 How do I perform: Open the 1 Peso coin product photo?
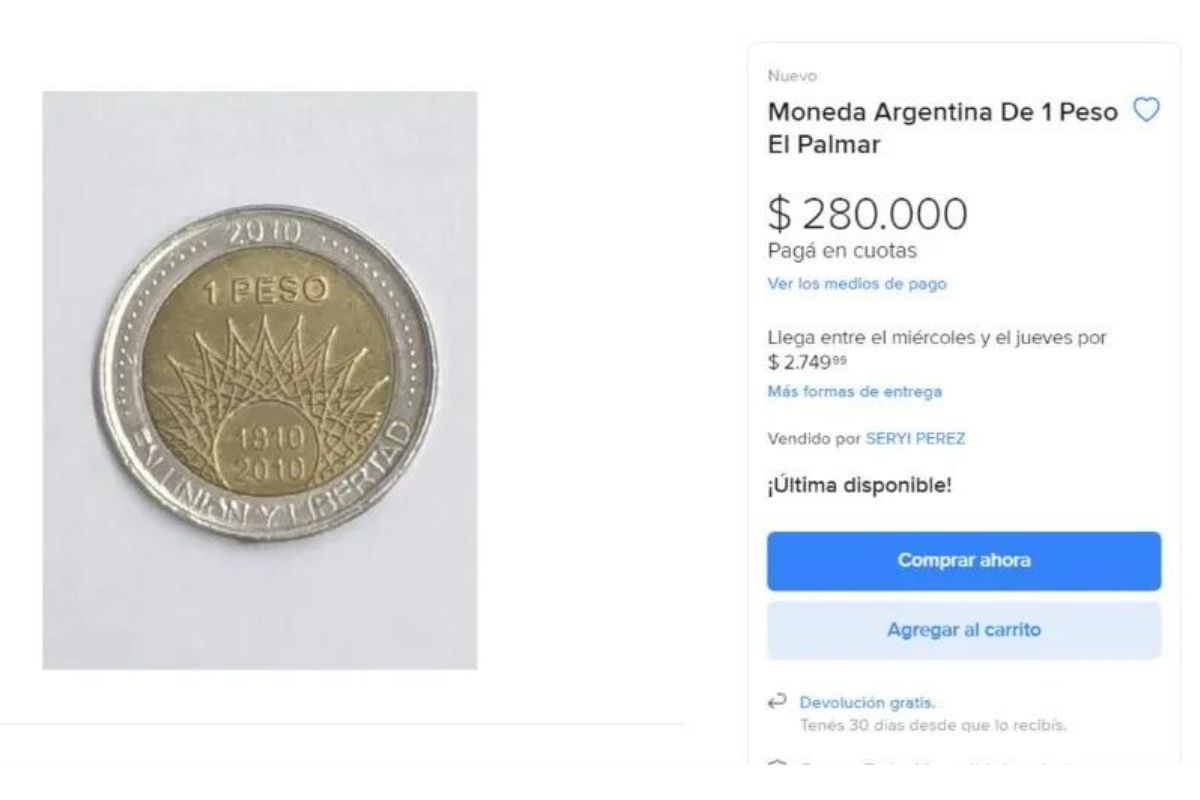tap(260, 380)
